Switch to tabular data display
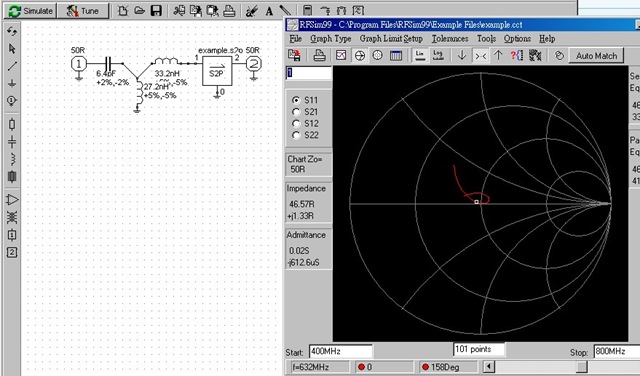This screenshot has width=640, height=376. [x=396, y=56]
